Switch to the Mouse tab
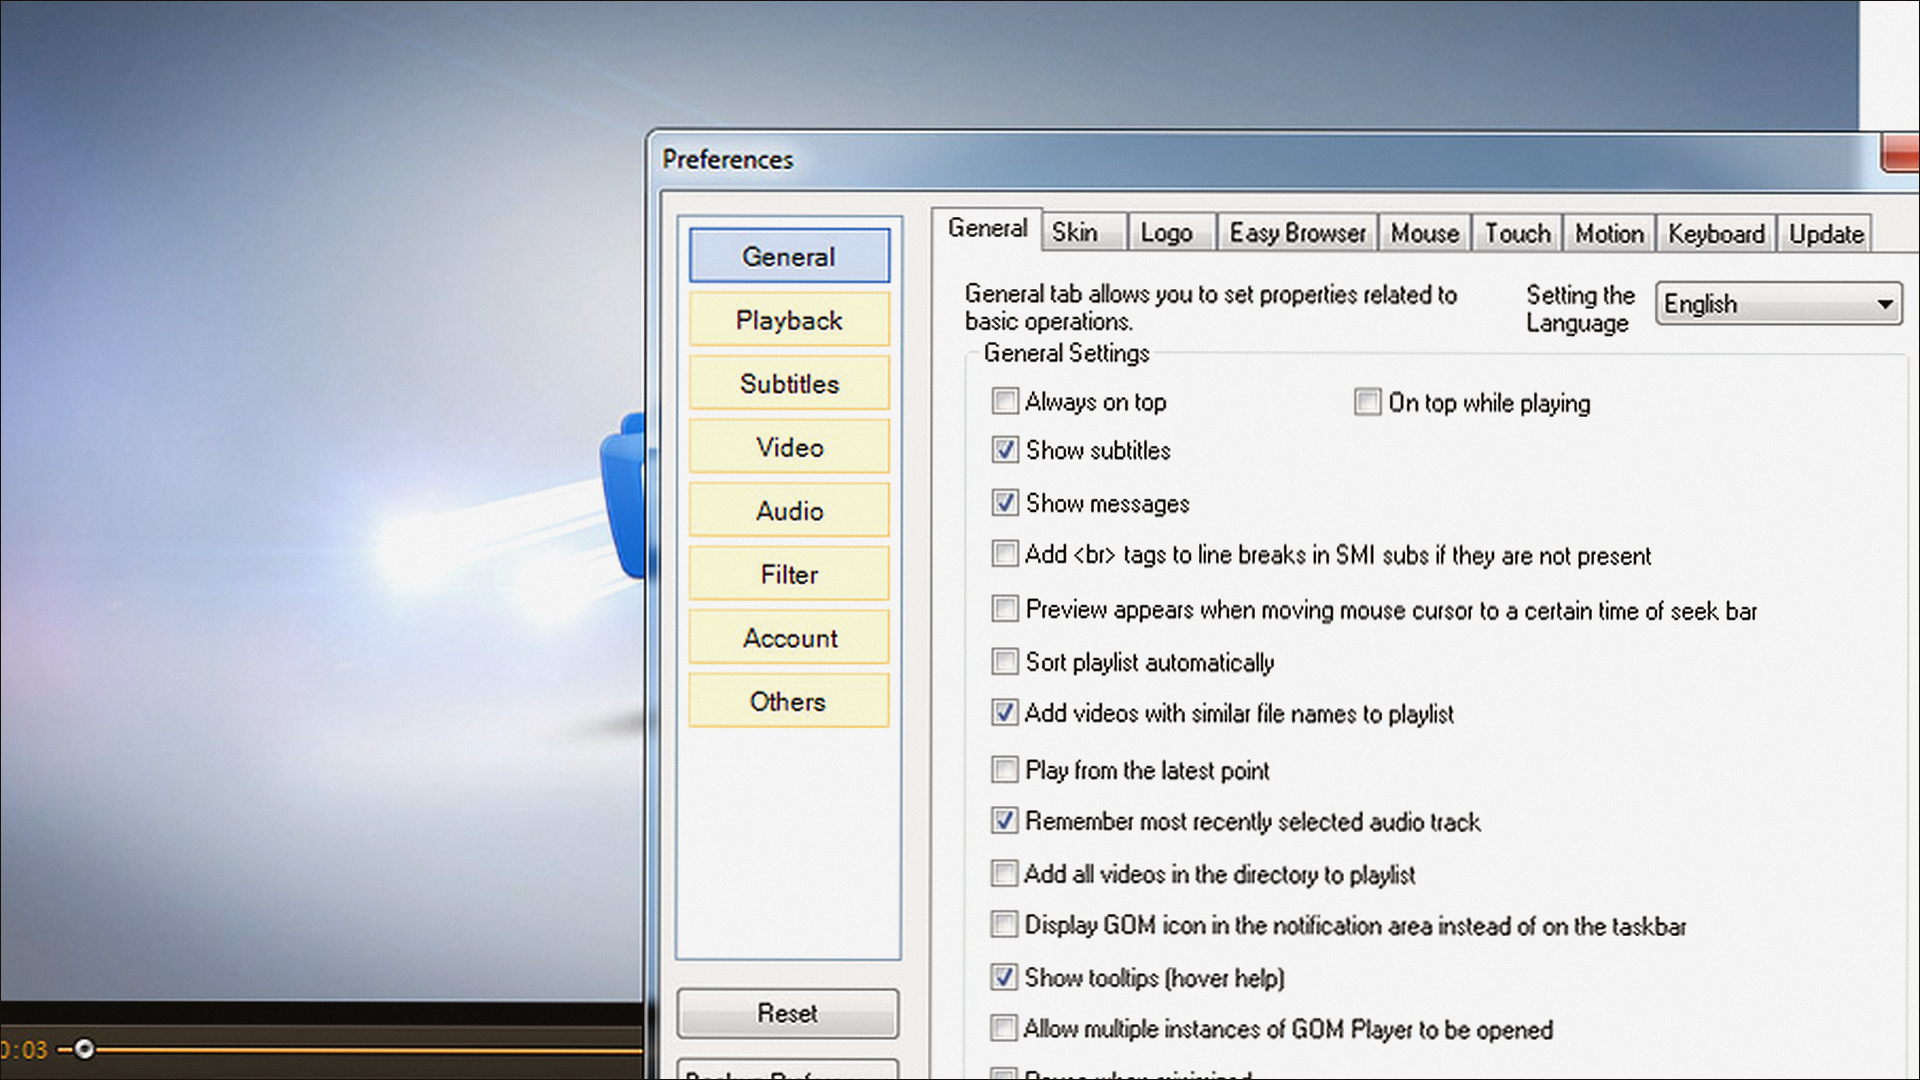 tap(1424, 233)
